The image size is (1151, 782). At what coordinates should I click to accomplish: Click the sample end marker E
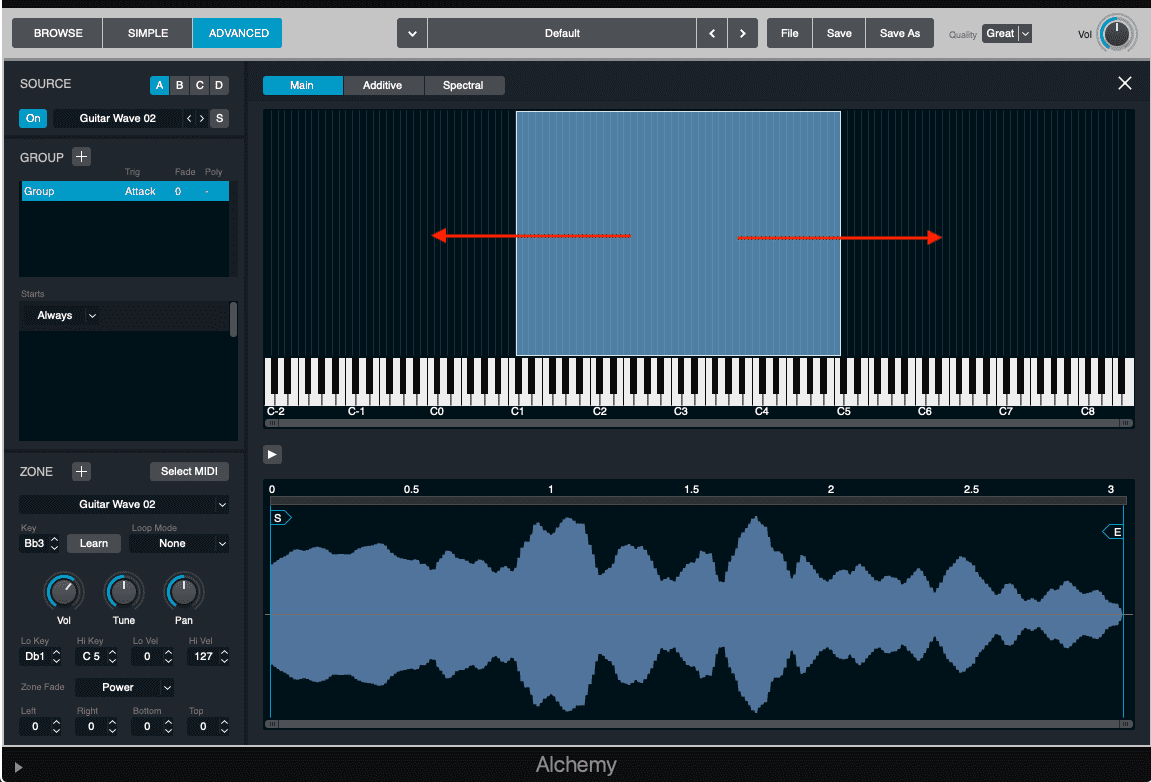point(1114,532)
